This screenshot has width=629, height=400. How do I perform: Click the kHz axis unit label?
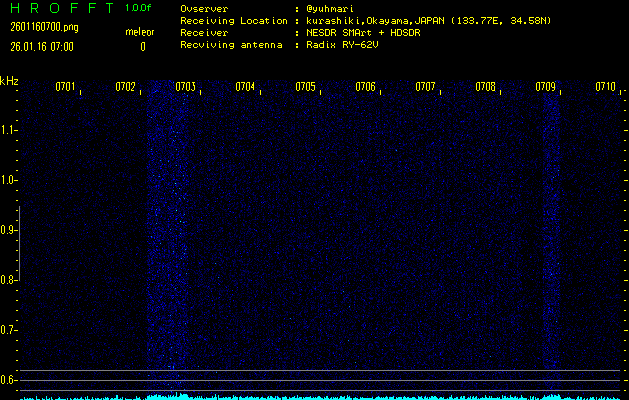[9, 80]
